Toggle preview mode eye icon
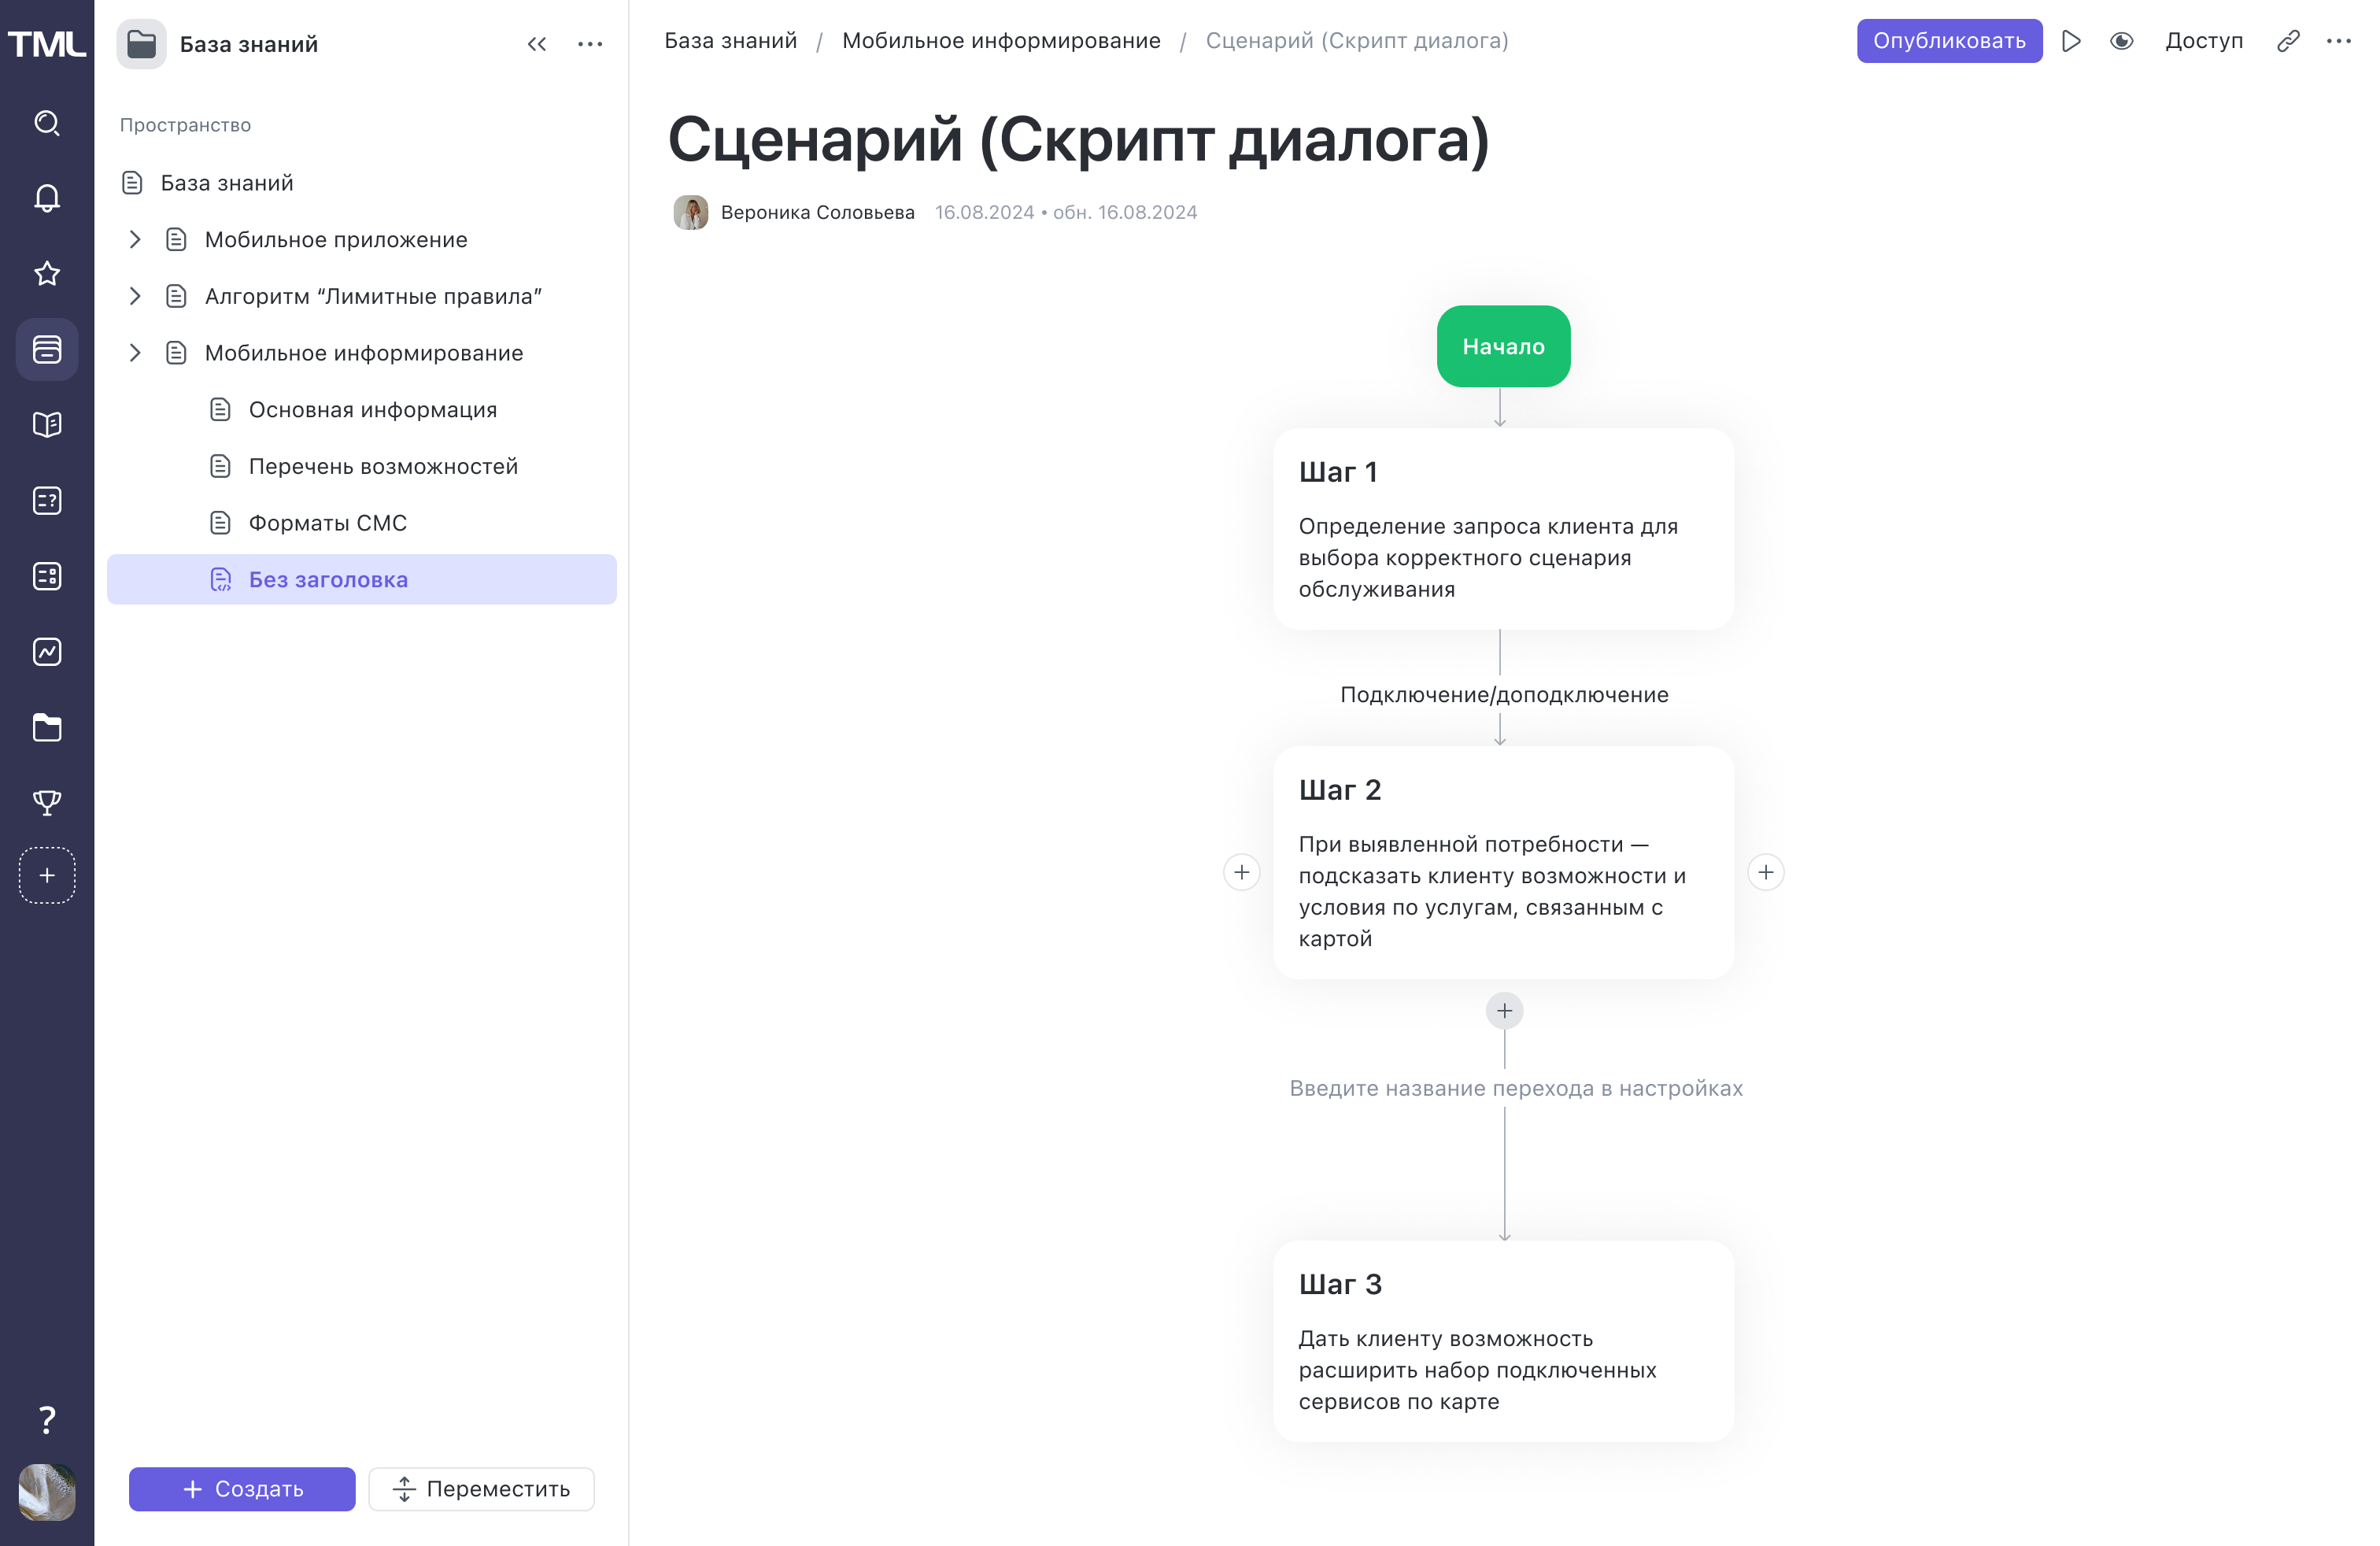 pyautogui.click(x=2121, y=41)
